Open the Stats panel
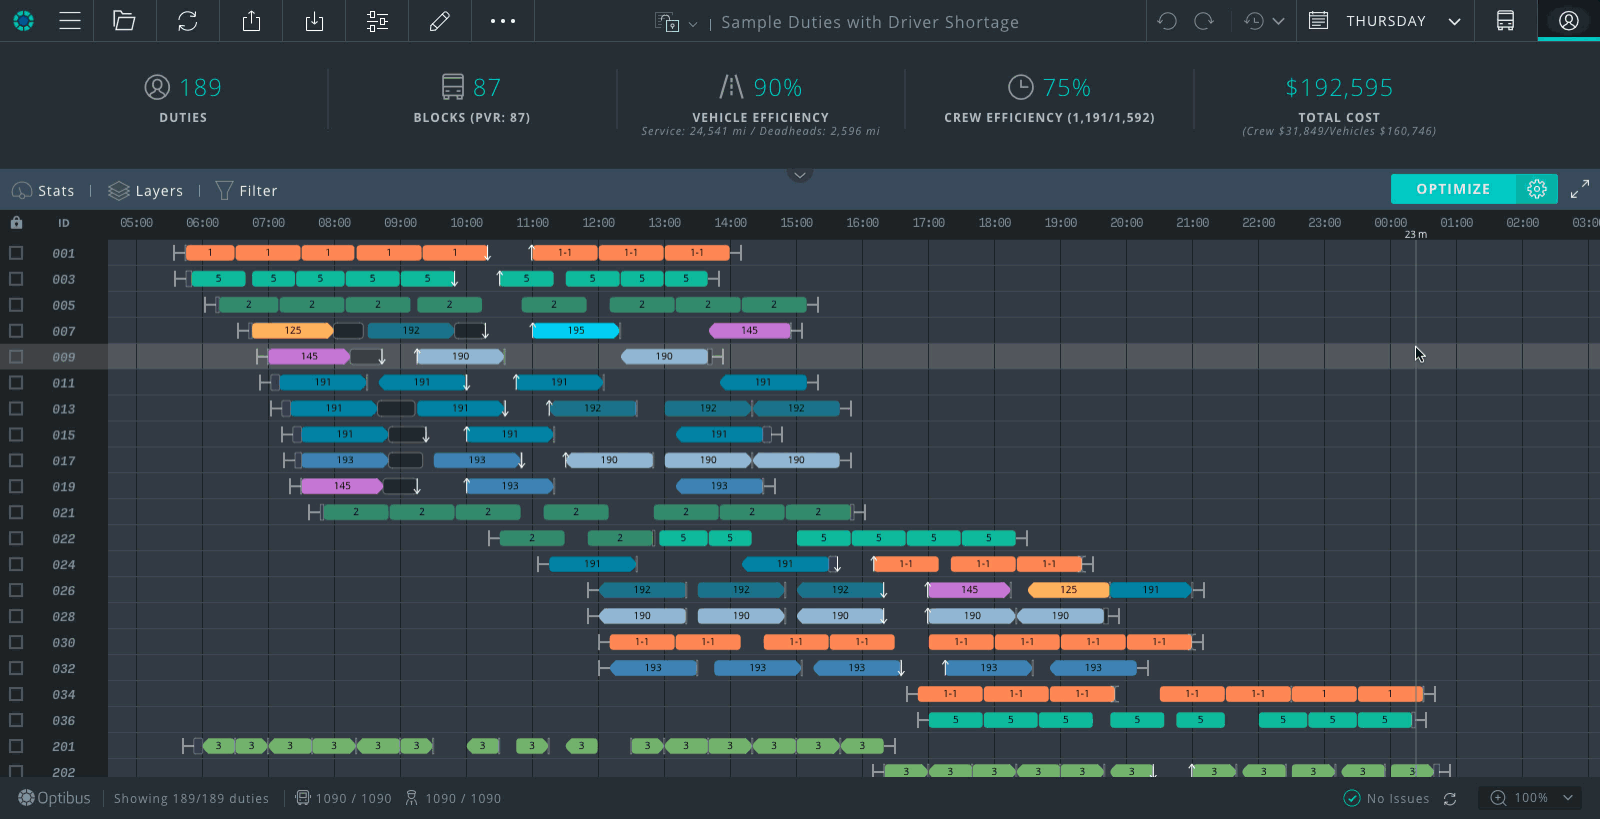1600x819 pixels. [43, 190]
